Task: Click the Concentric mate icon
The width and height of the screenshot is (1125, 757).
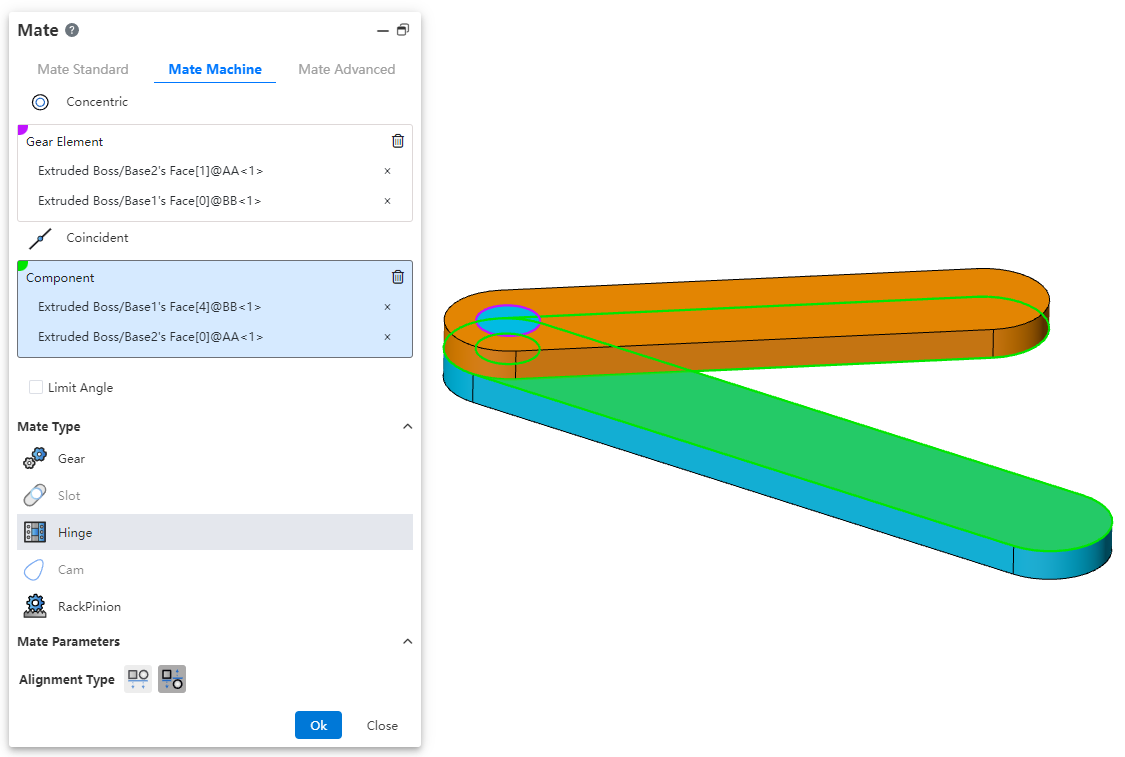Action: [40, 102]
